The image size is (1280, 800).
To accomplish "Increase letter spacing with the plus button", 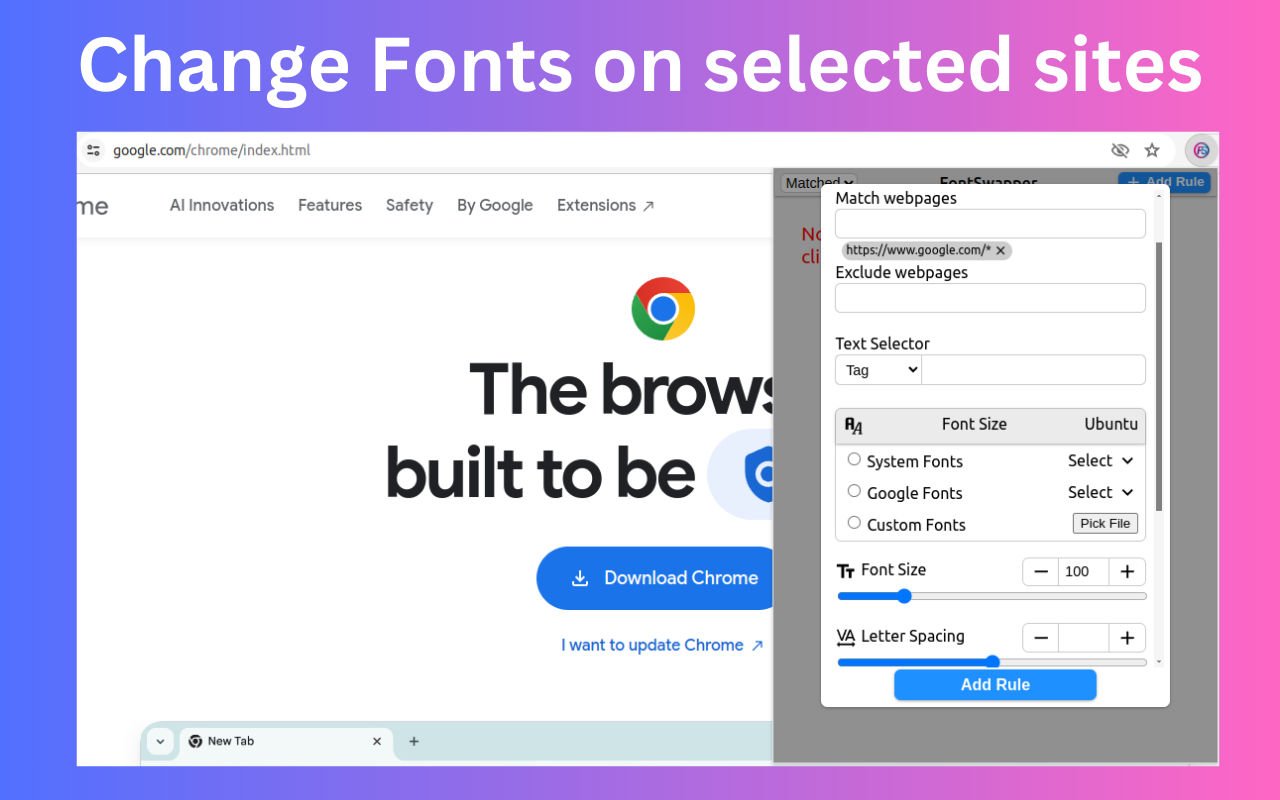I will point(1127,638).
